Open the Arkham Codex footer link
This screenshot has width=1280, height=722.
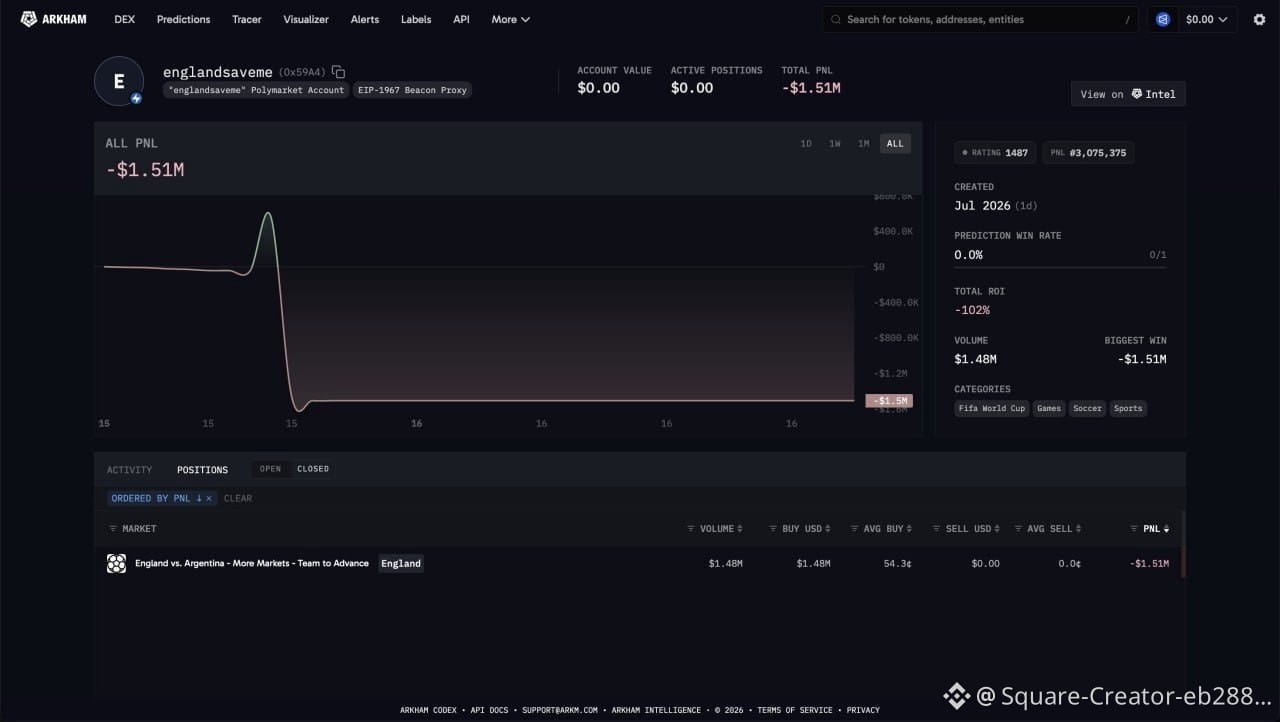point(428,710)
